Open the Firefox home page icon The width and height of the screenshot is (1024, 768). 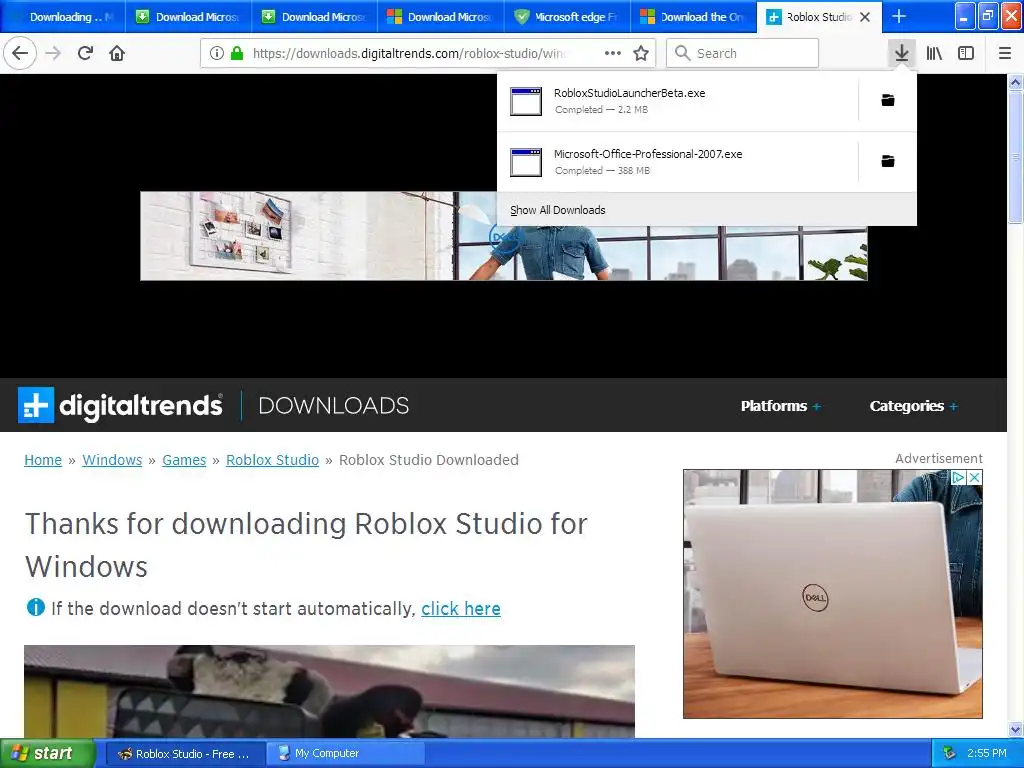click(117, 53)
